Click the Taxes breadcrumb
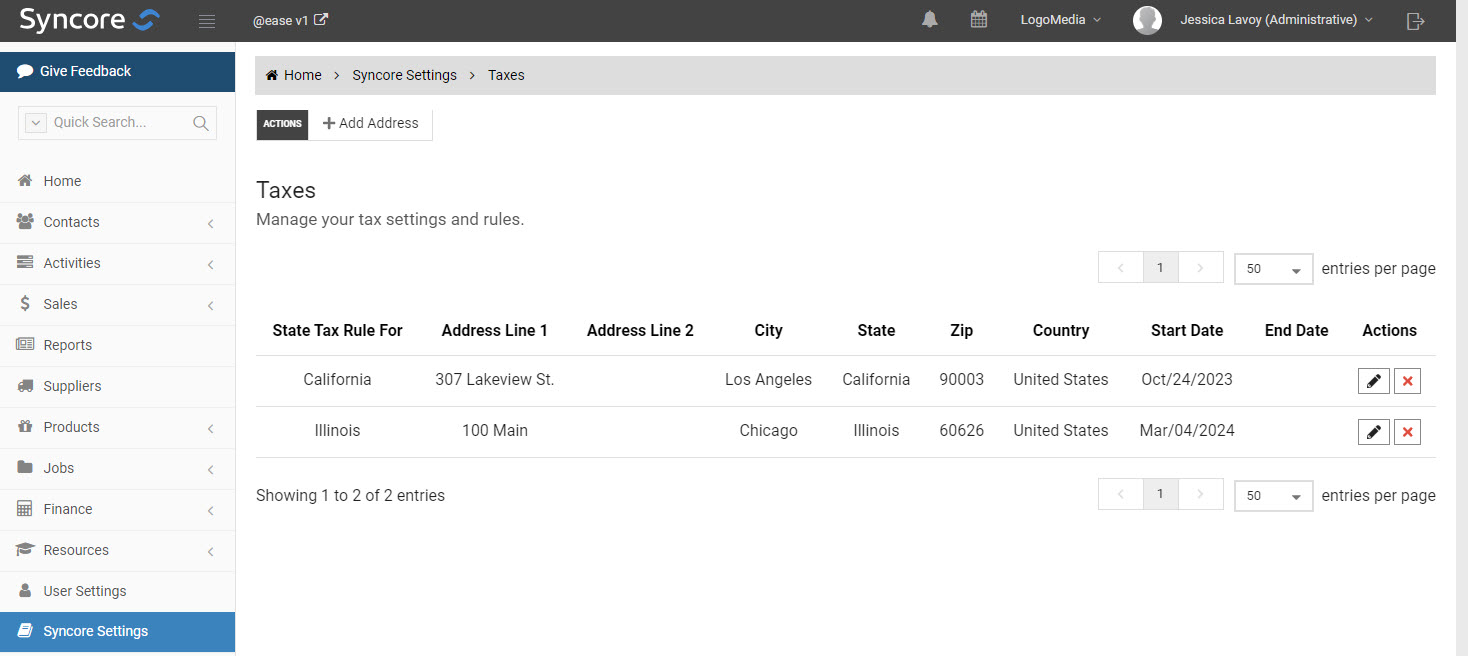The width and height of the screenshot is (1468, 656). coord(506,75)
